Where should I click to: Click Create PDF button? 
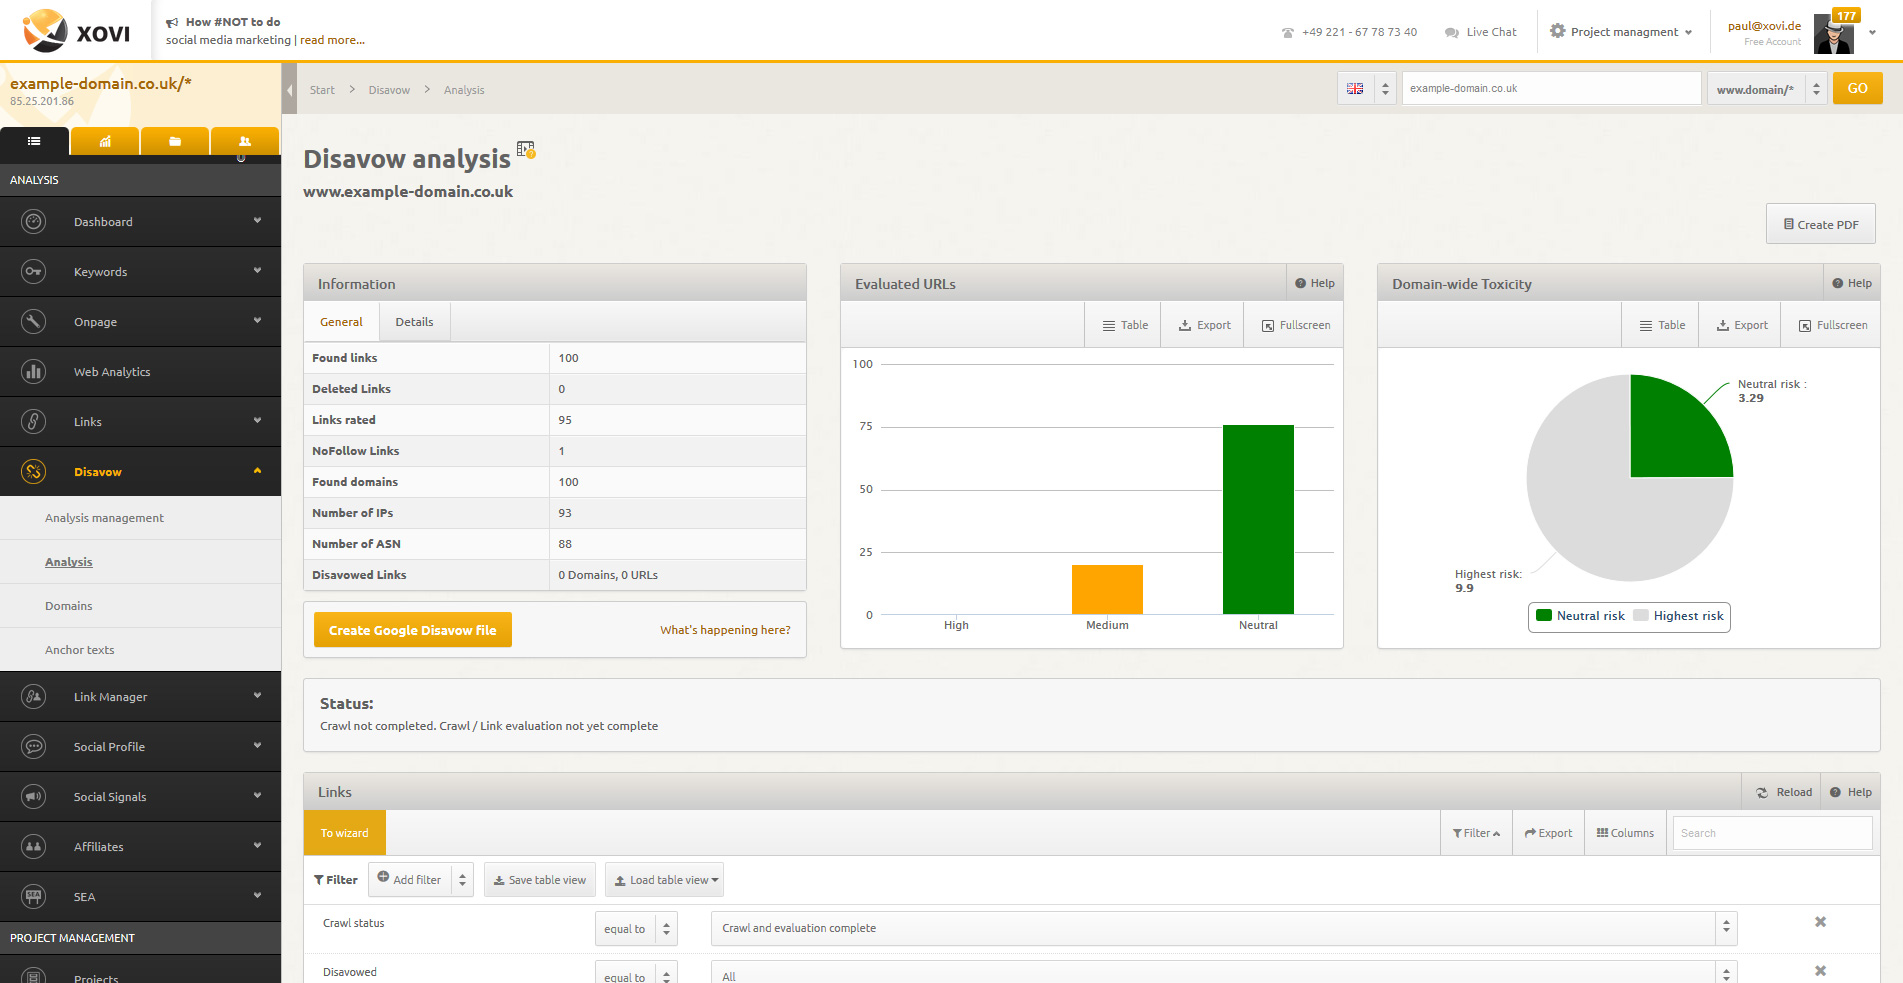coord(1820,224)
